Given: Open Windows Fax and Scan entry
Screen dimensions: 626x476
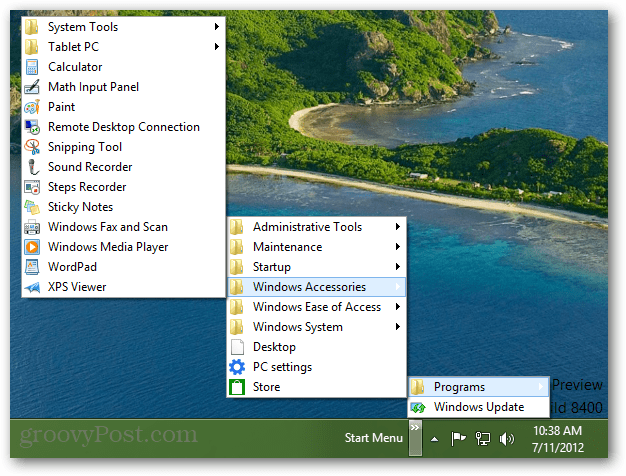Looking at the screenshot, I should 123,227.
